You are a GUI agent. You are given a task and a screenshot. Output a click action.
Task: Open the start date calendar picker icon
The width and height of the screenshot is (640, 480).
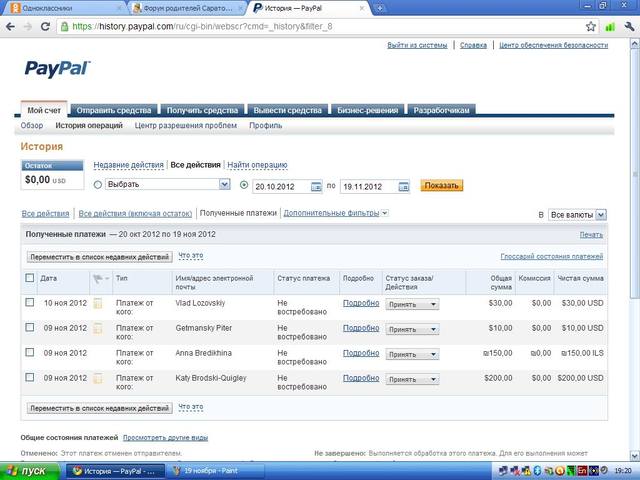[316, 187]
